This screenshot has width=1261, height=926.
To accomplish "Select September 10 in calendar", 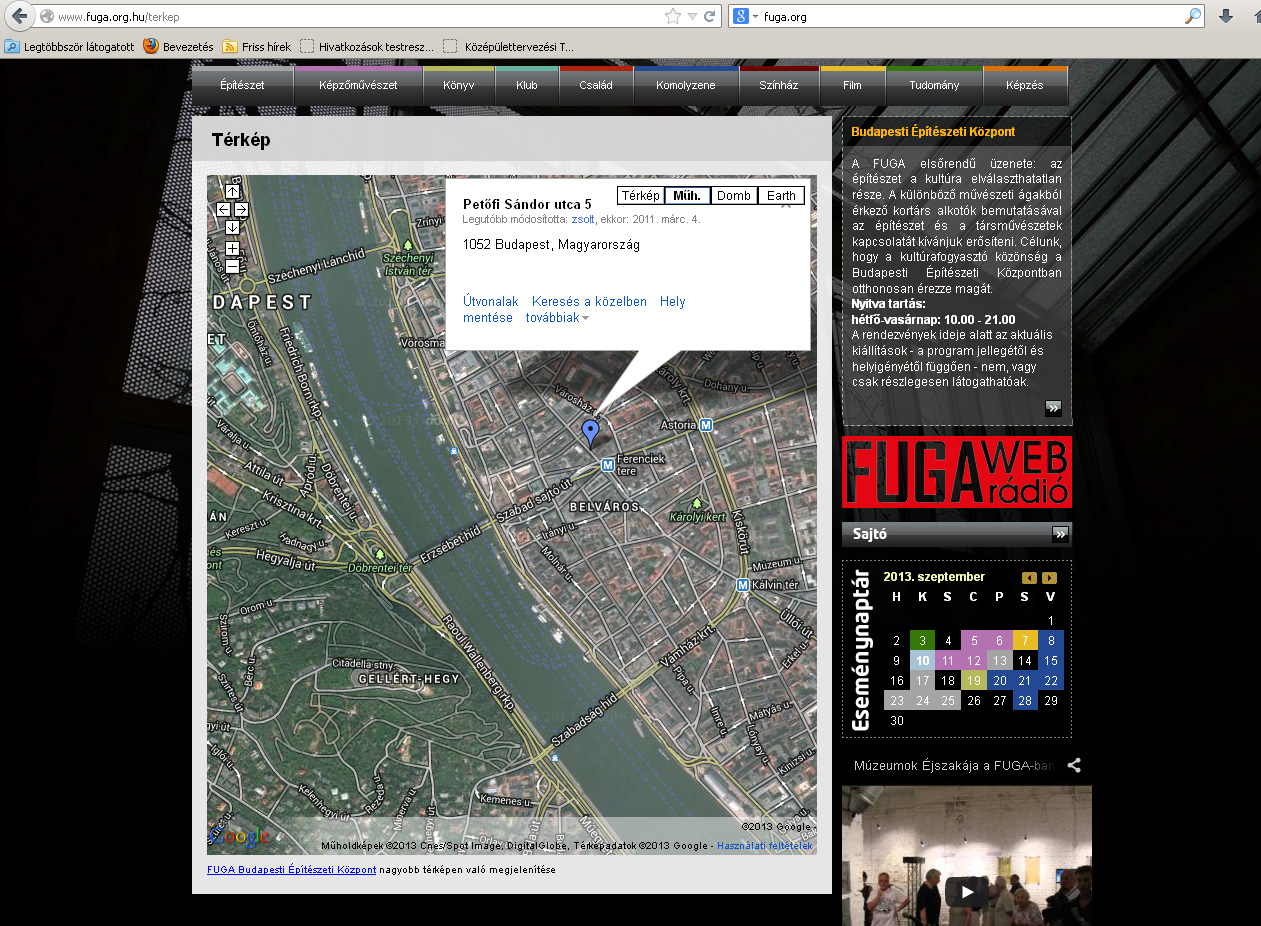I will tap(922, 660).
